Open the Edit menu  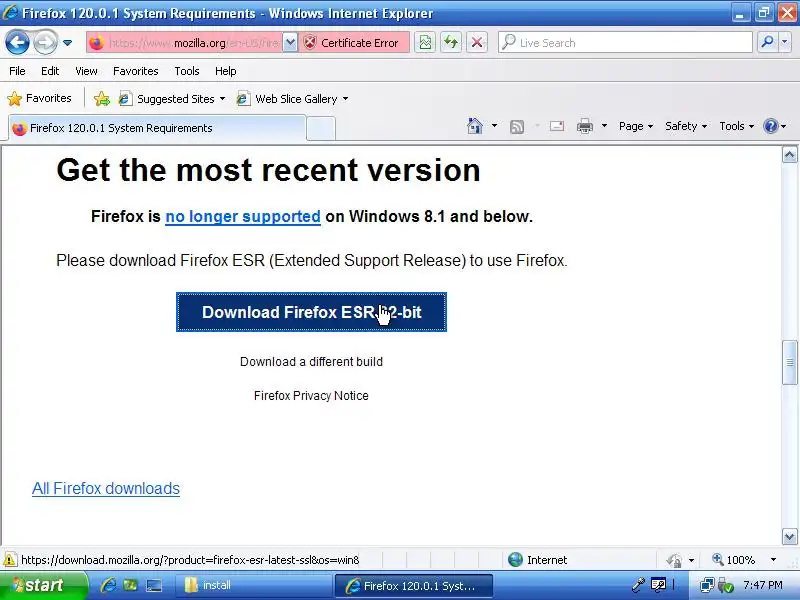[x=50, y=71]
